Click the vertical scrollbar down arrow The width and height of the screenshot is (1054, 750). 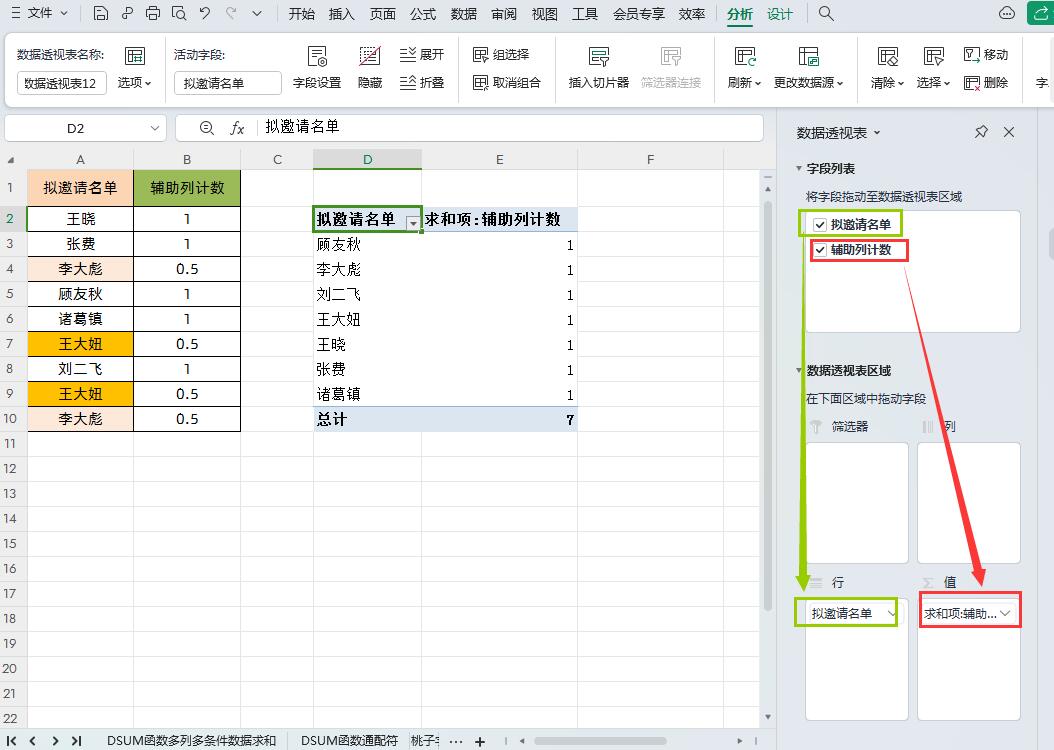pos(768,718)
